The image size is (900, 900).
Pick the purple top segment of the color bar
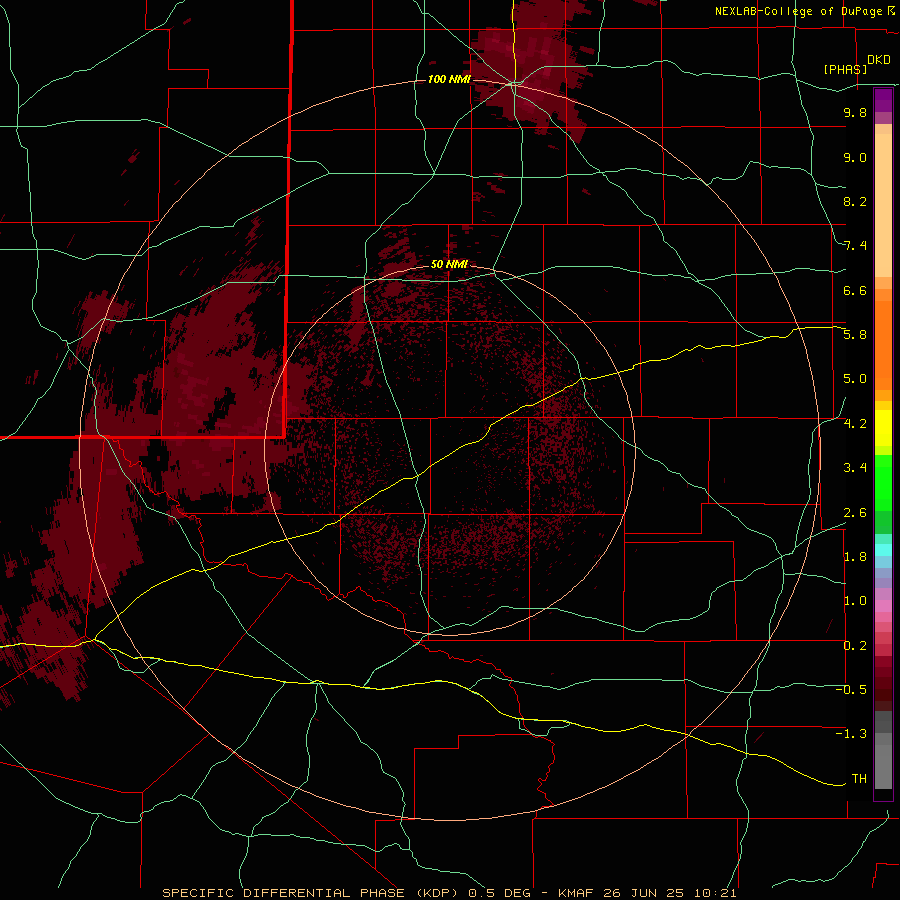883,100
